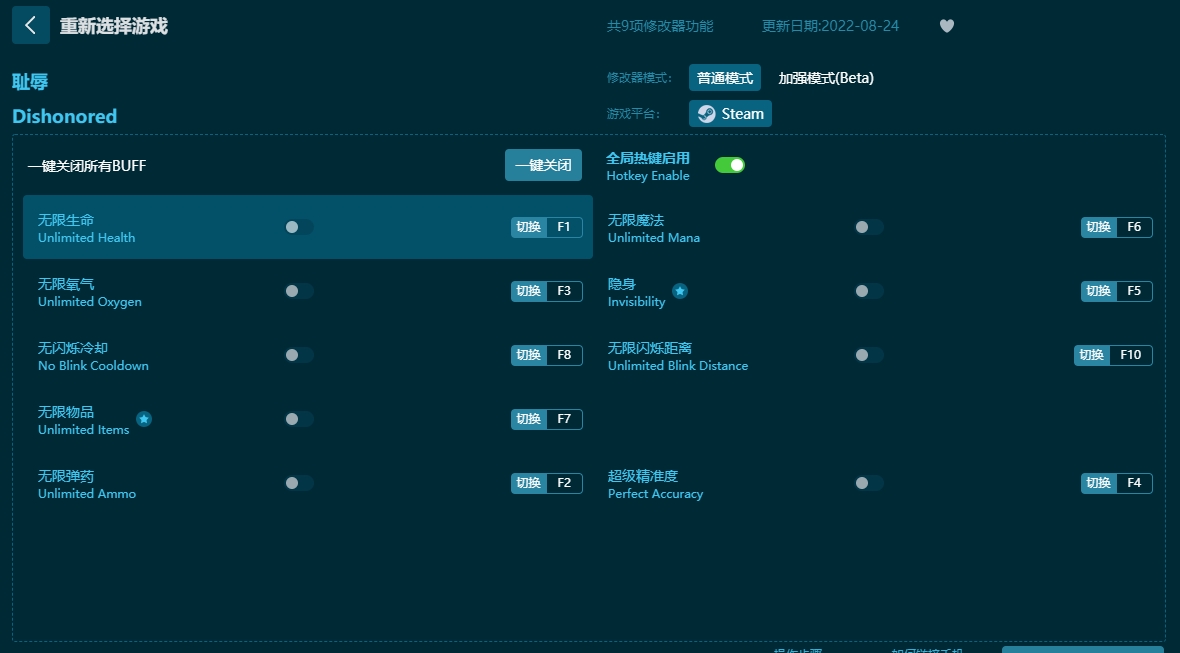Click the Unlimited Blink Distance label
Viewport: 1180px width, 653px height.
pos(678,366)
